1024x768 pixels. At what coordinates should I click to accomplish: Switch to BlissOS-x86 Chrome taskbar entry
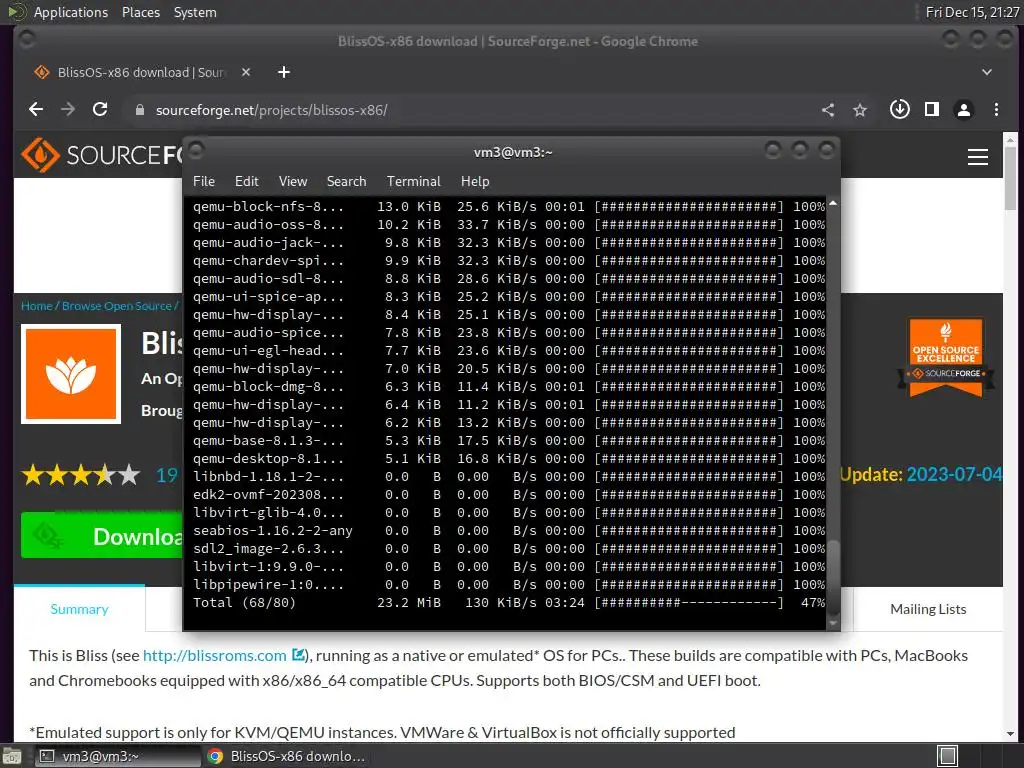point(287,756)
